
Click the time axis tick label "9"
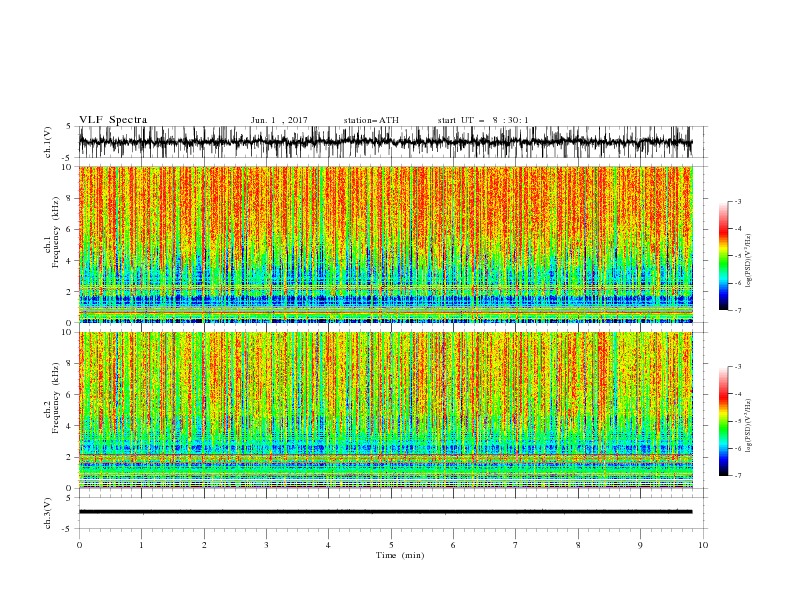(640, 545)
